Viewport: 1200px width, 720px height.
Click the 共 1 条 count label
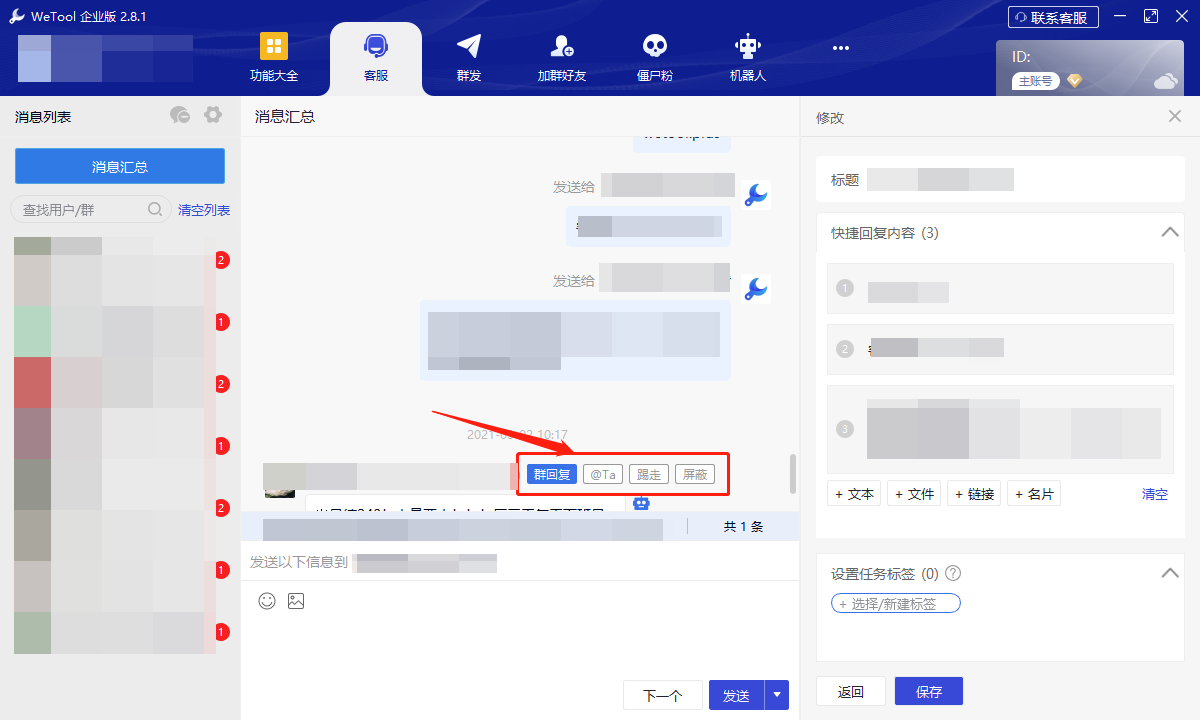tap(743, 526)
